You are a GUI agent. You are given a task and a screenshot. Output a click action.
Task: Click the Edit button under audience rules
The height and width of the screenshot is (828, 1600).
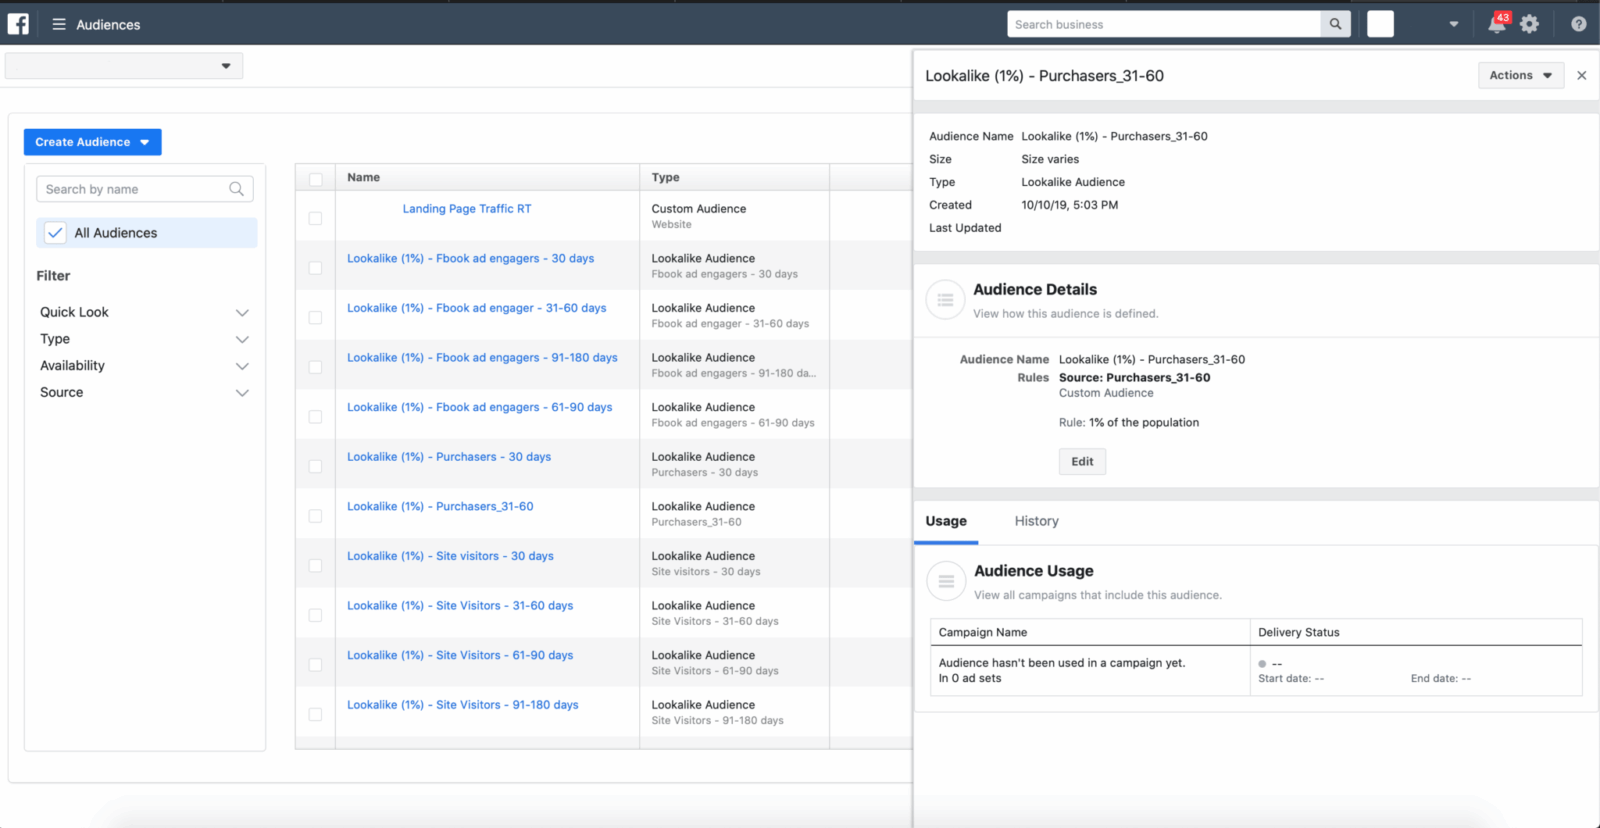[x=1082, y=462]
